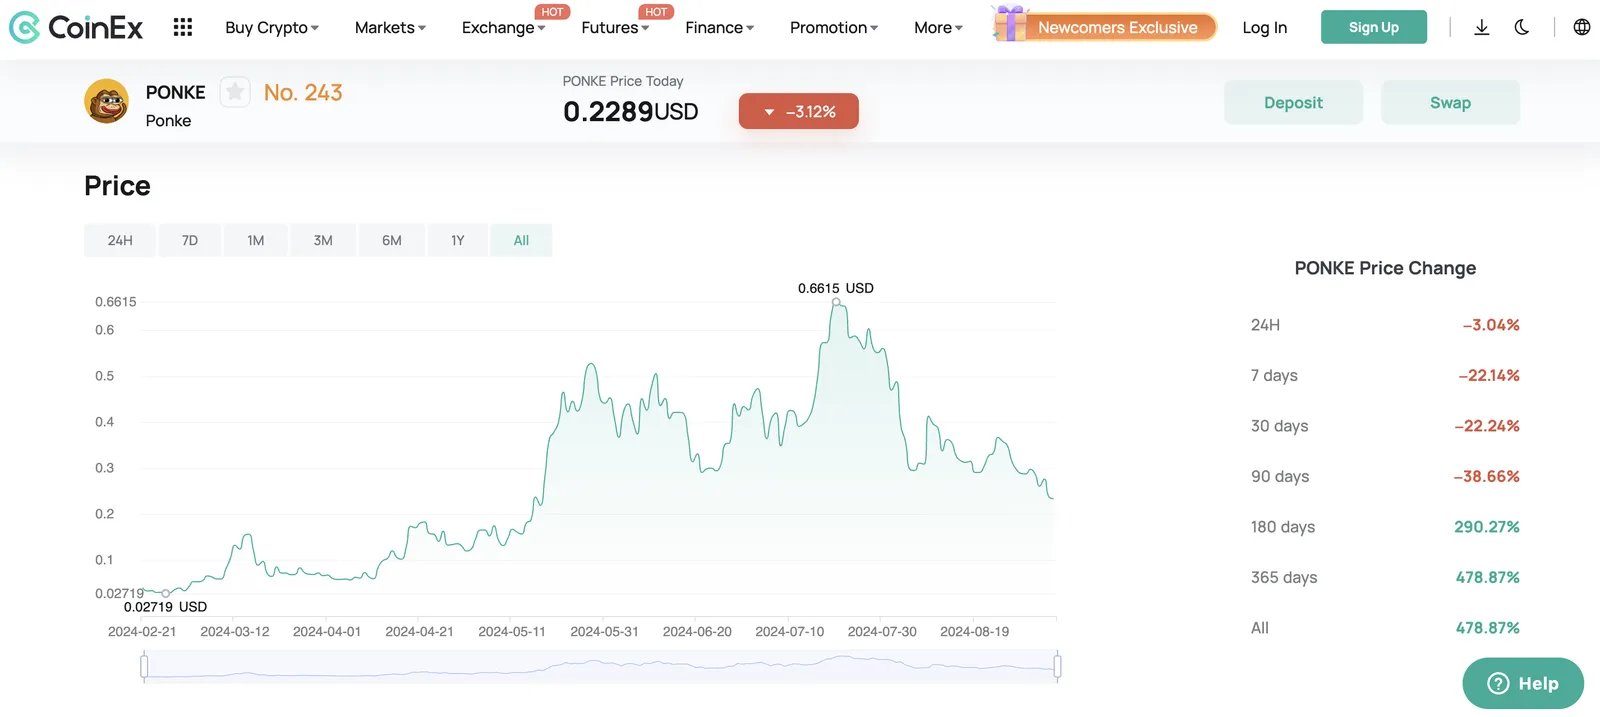Click the 0.2289USD price value
1600x717 pixels.
pos(631,112)
